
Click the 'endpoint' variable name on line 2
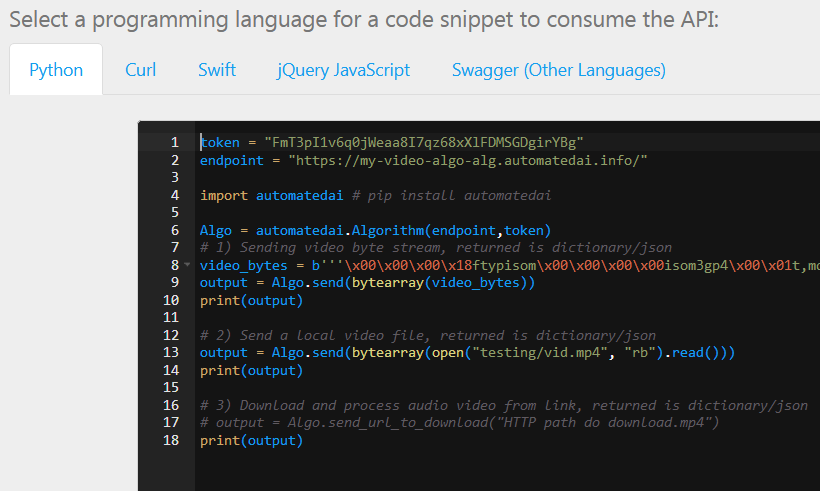coord(232,160)
